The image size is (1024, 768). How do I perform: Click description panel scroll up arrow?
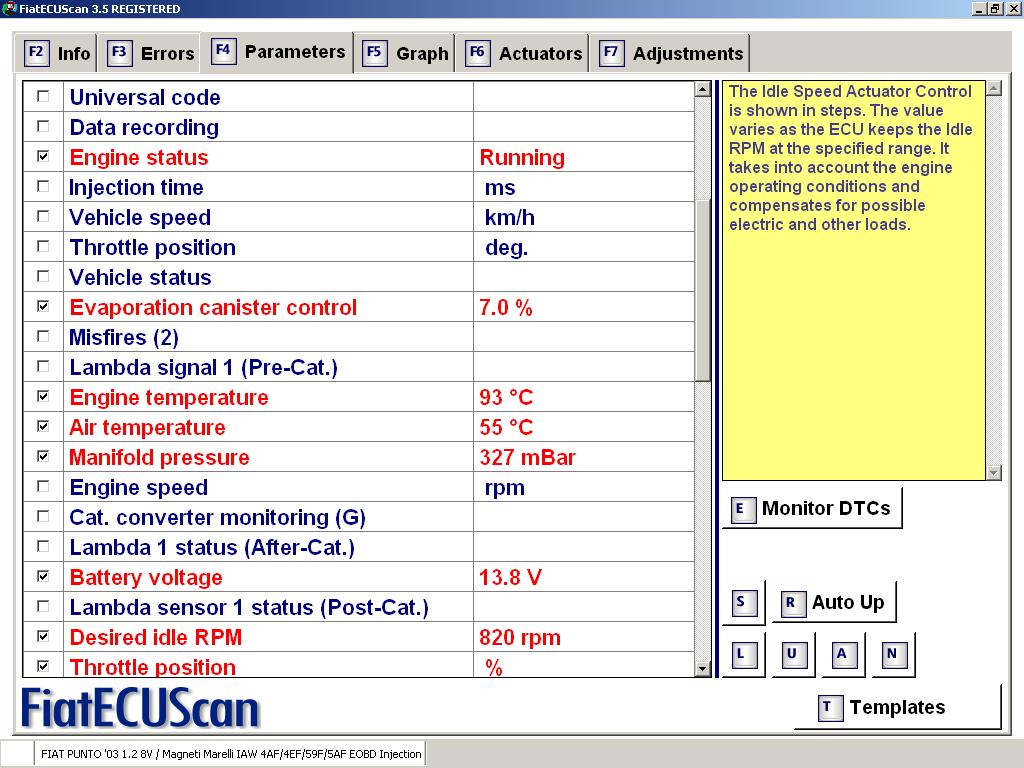[x=994, y=88]
